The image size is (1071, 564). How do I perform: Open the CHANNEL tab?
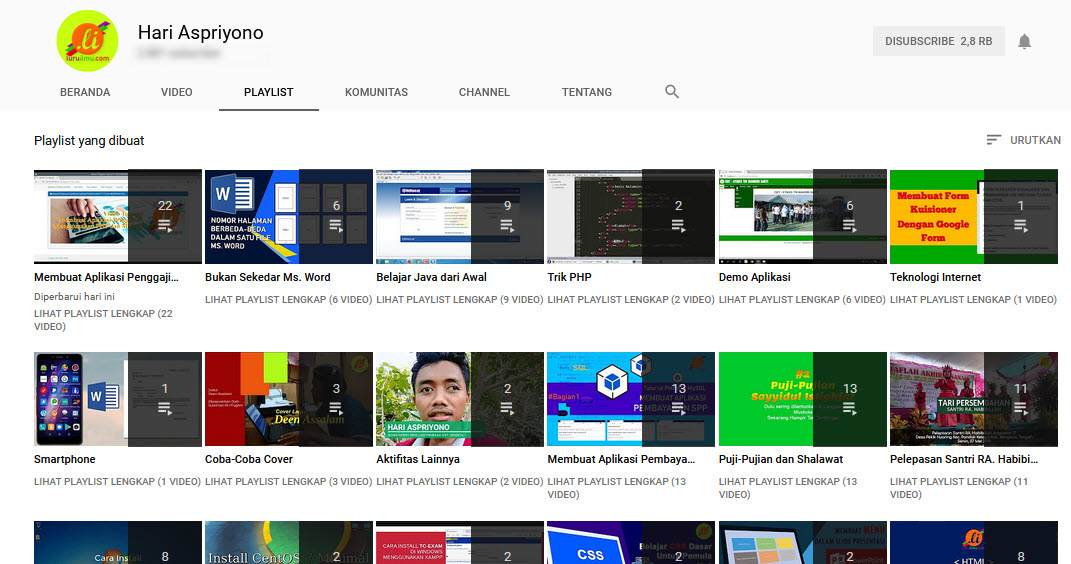[x=484, y=92]
